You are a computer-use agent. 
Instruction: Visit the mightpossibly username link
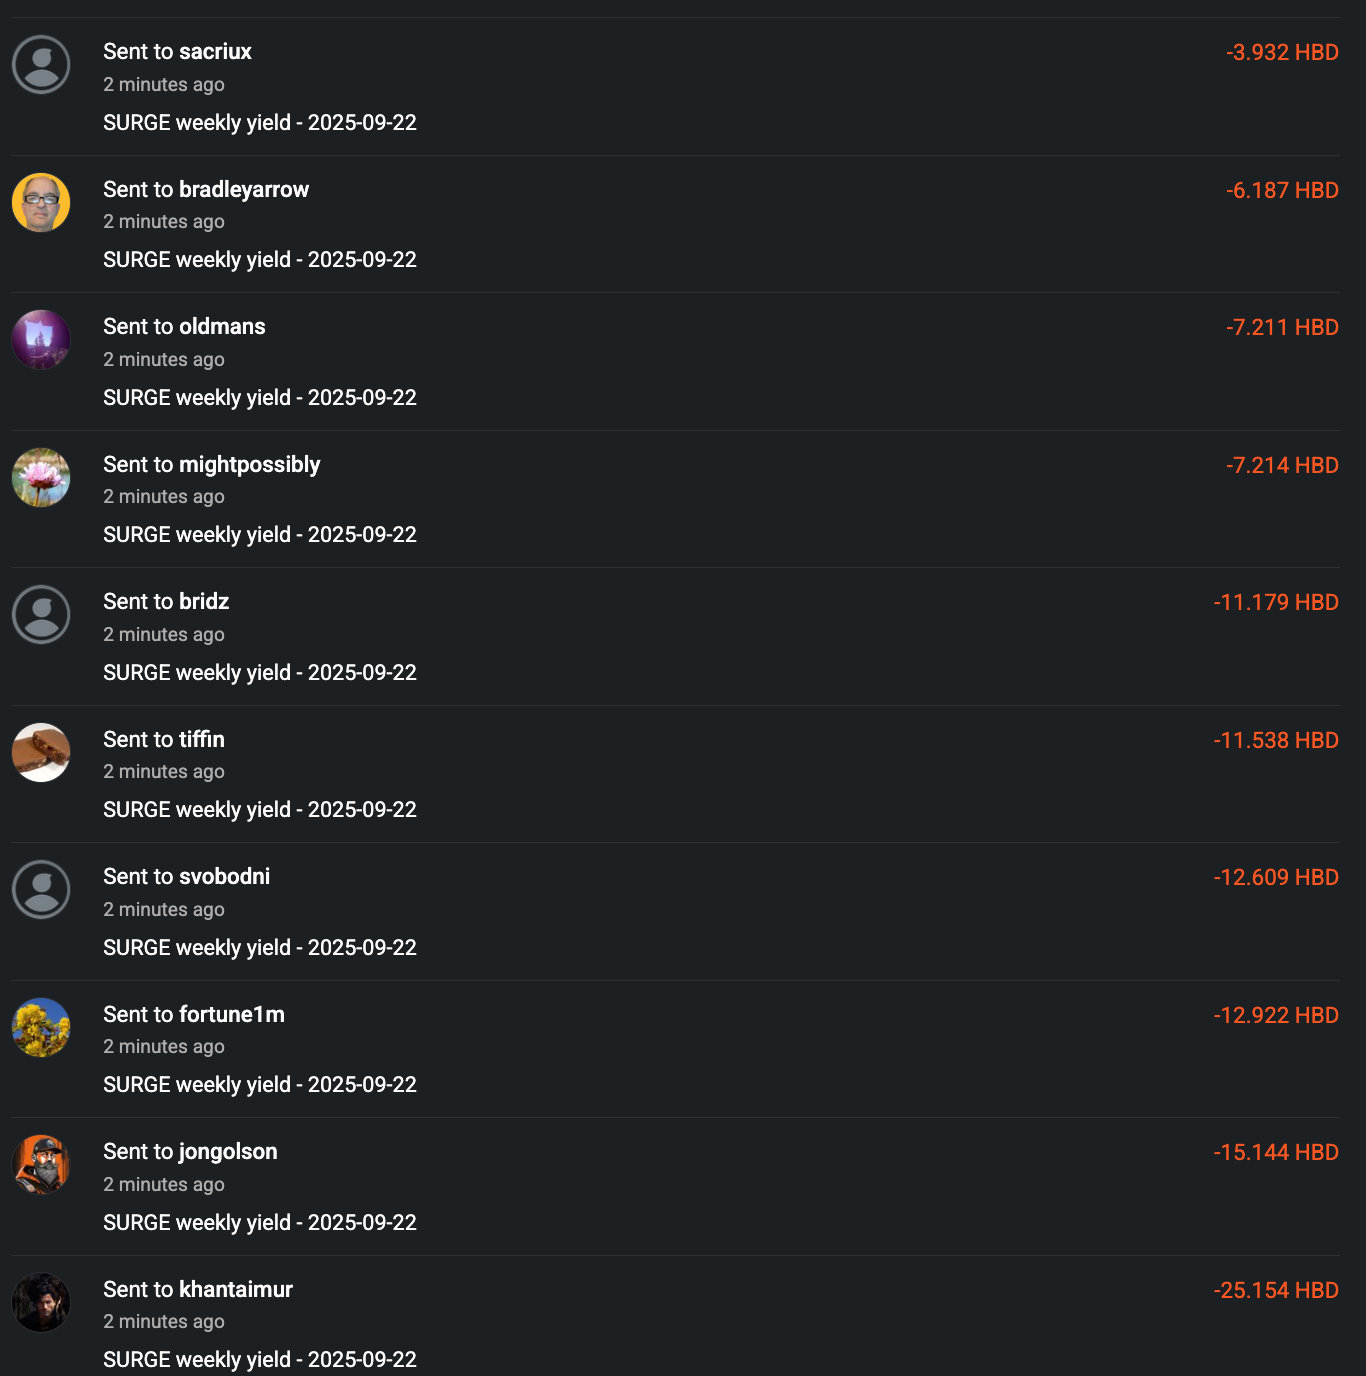(249, 465)
